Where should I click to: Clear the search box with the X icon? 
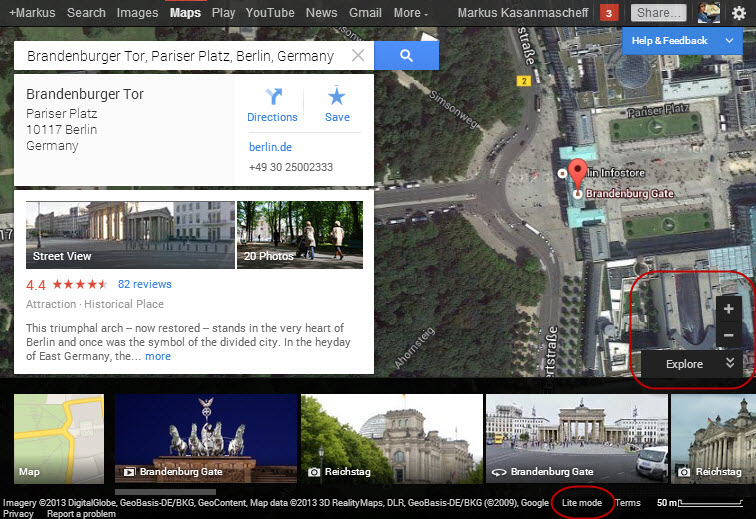(358, 56)
